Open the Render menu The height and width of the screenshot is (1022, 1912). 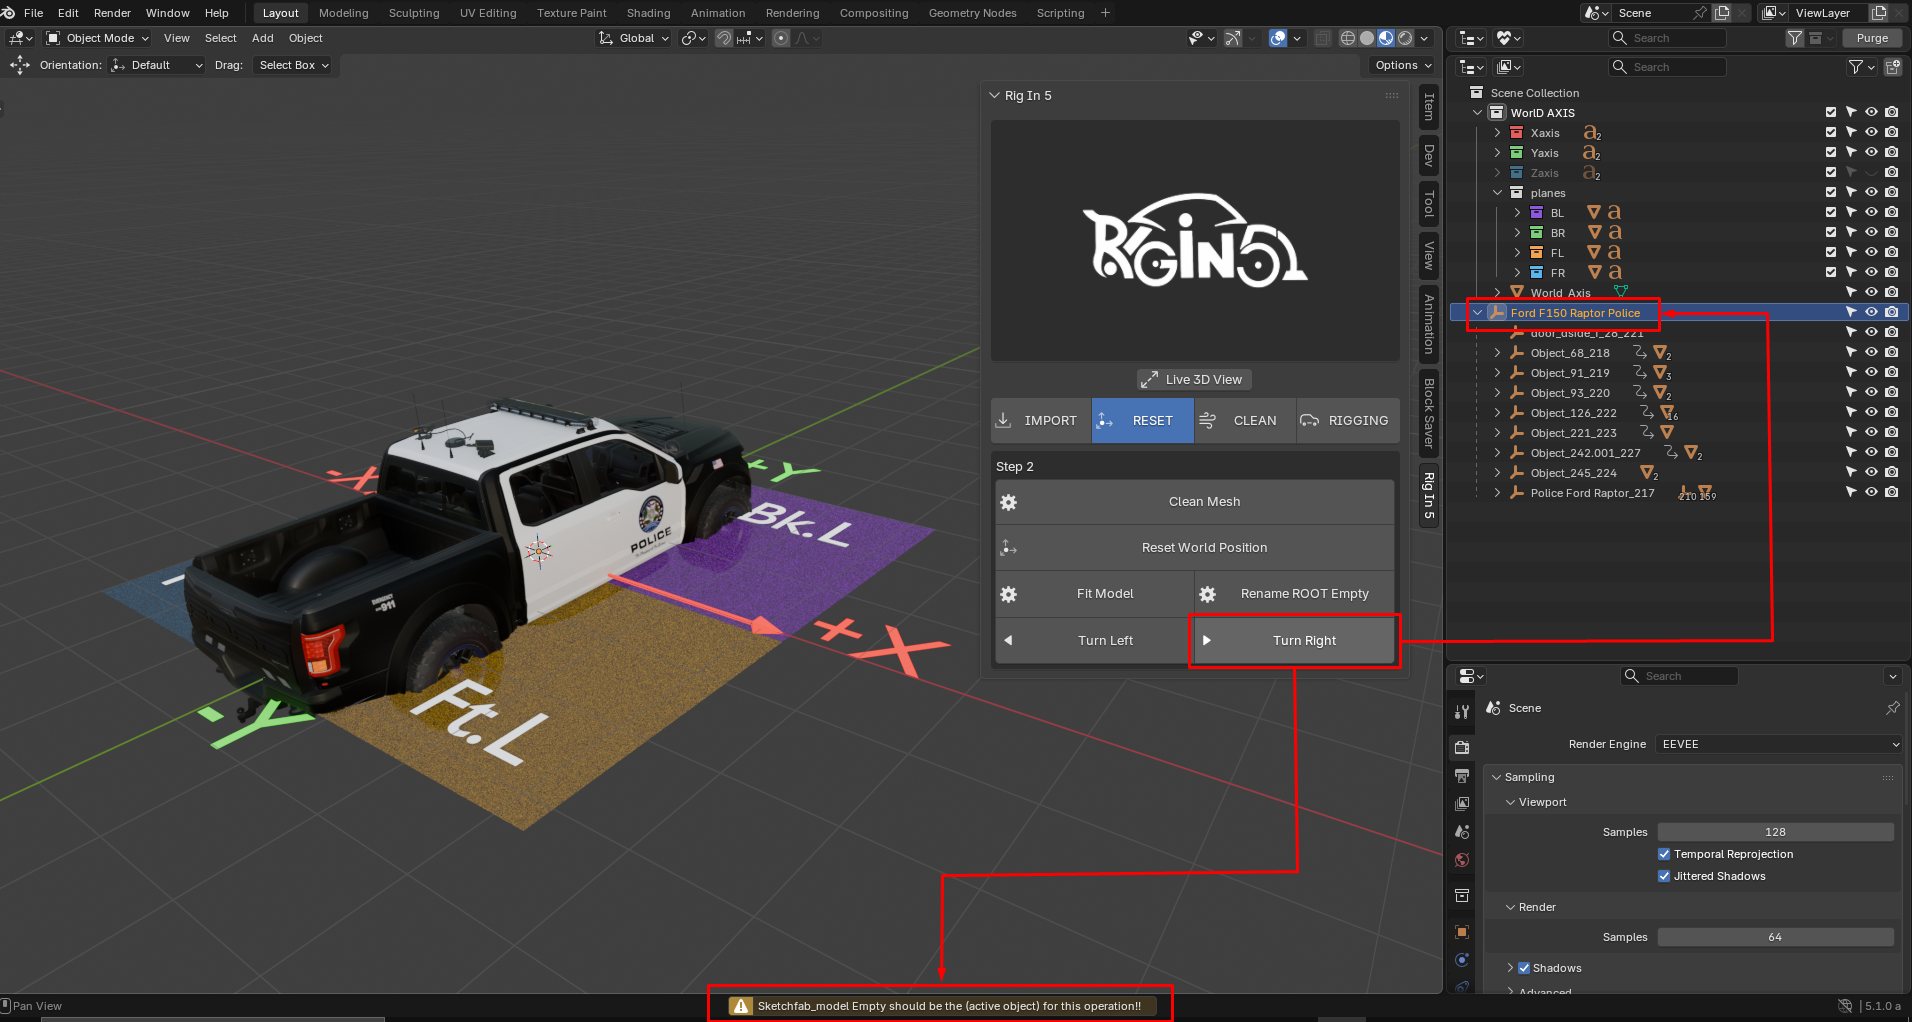point(112,13)
